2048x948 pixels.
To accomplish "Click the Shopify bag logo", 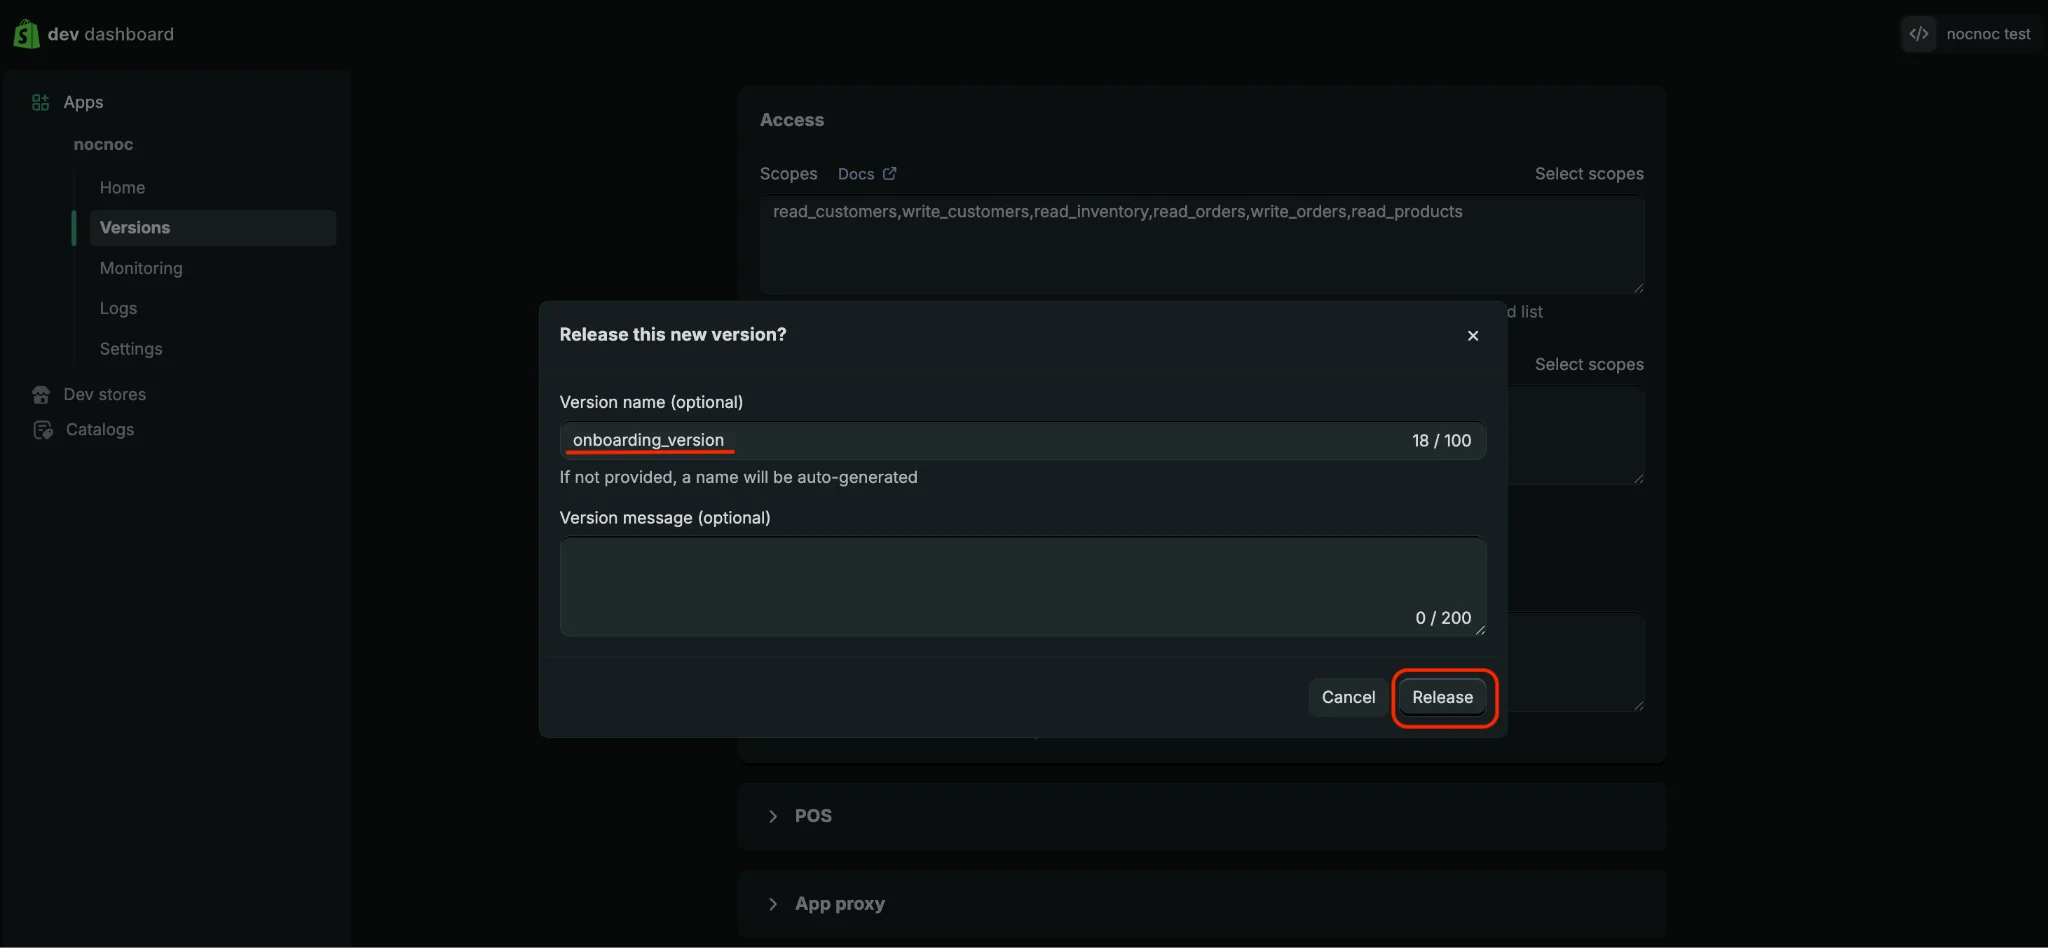I will 26,34.
